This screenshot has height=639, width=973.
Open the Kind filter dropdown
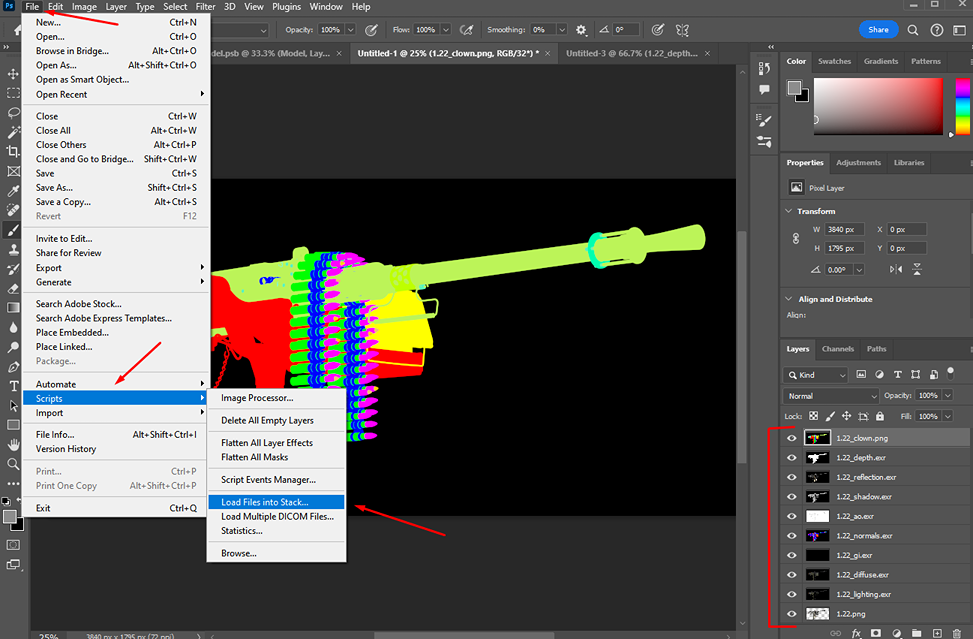pos(817,374)
